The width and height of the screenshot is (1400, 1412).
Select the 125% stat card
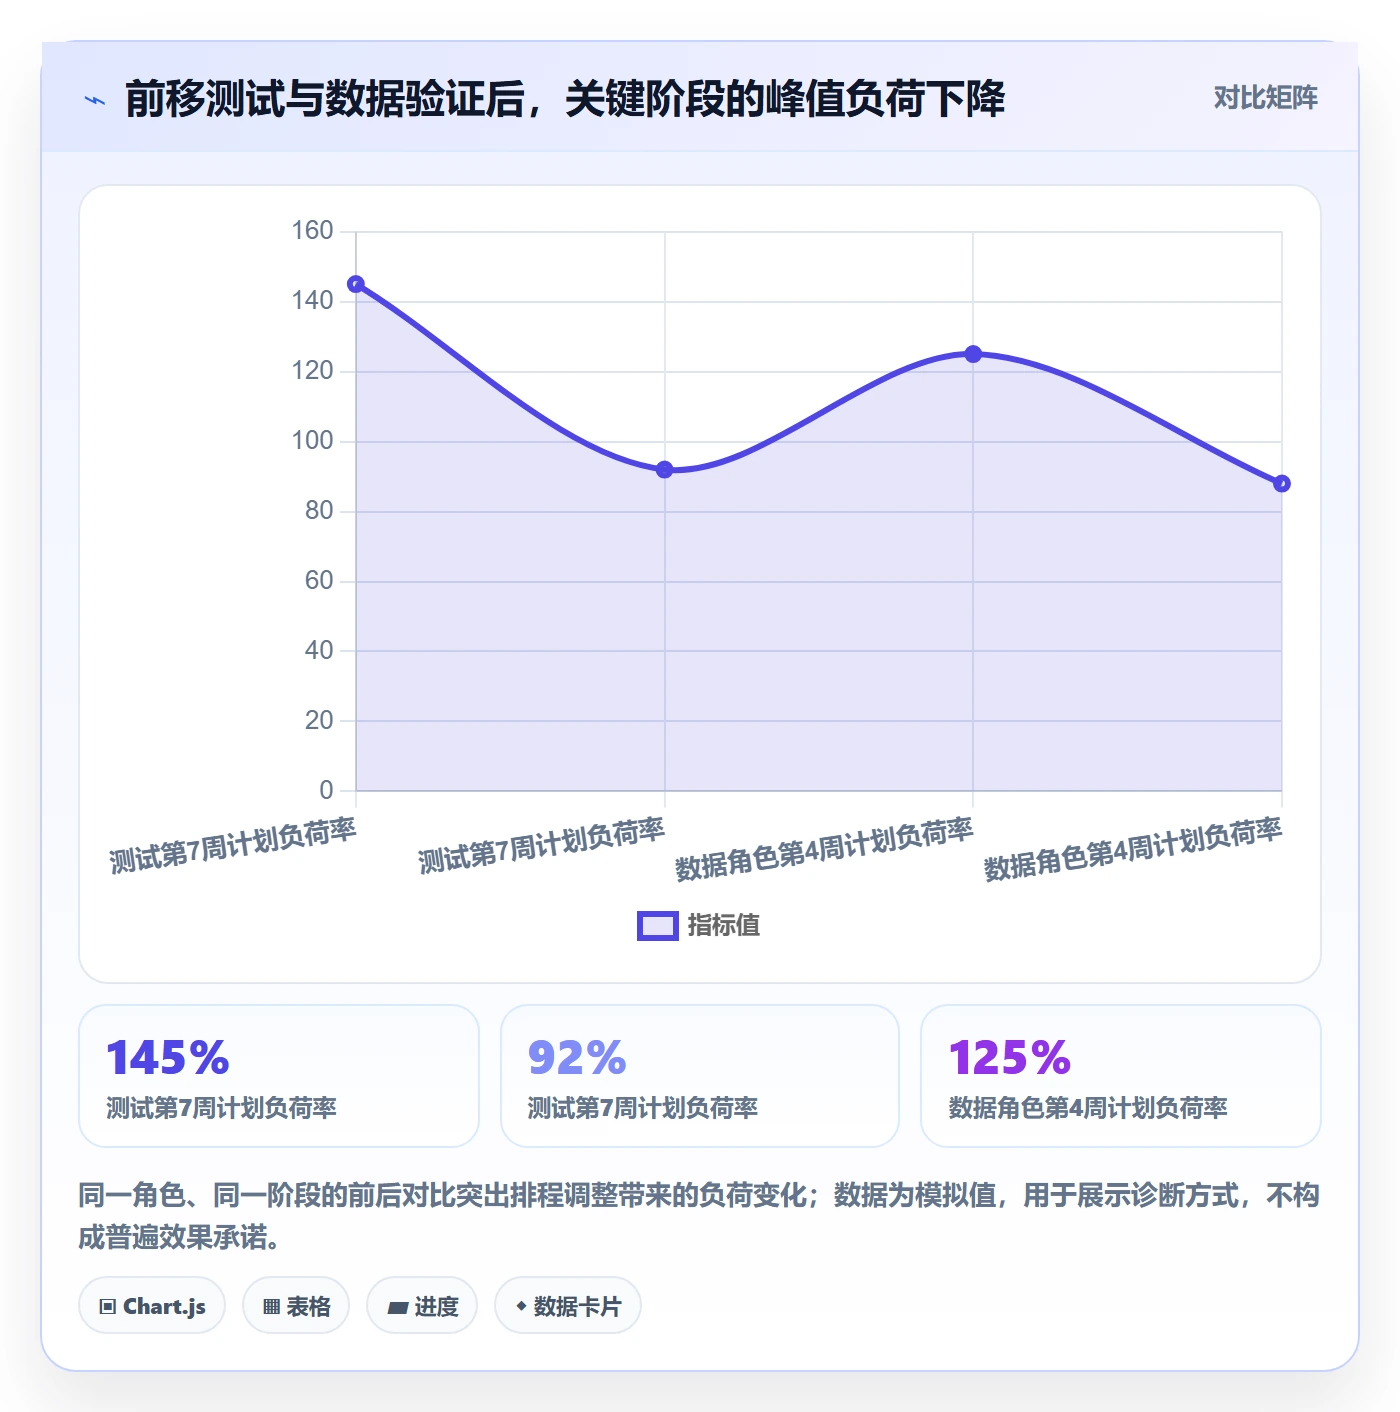pos(1121,1076)
